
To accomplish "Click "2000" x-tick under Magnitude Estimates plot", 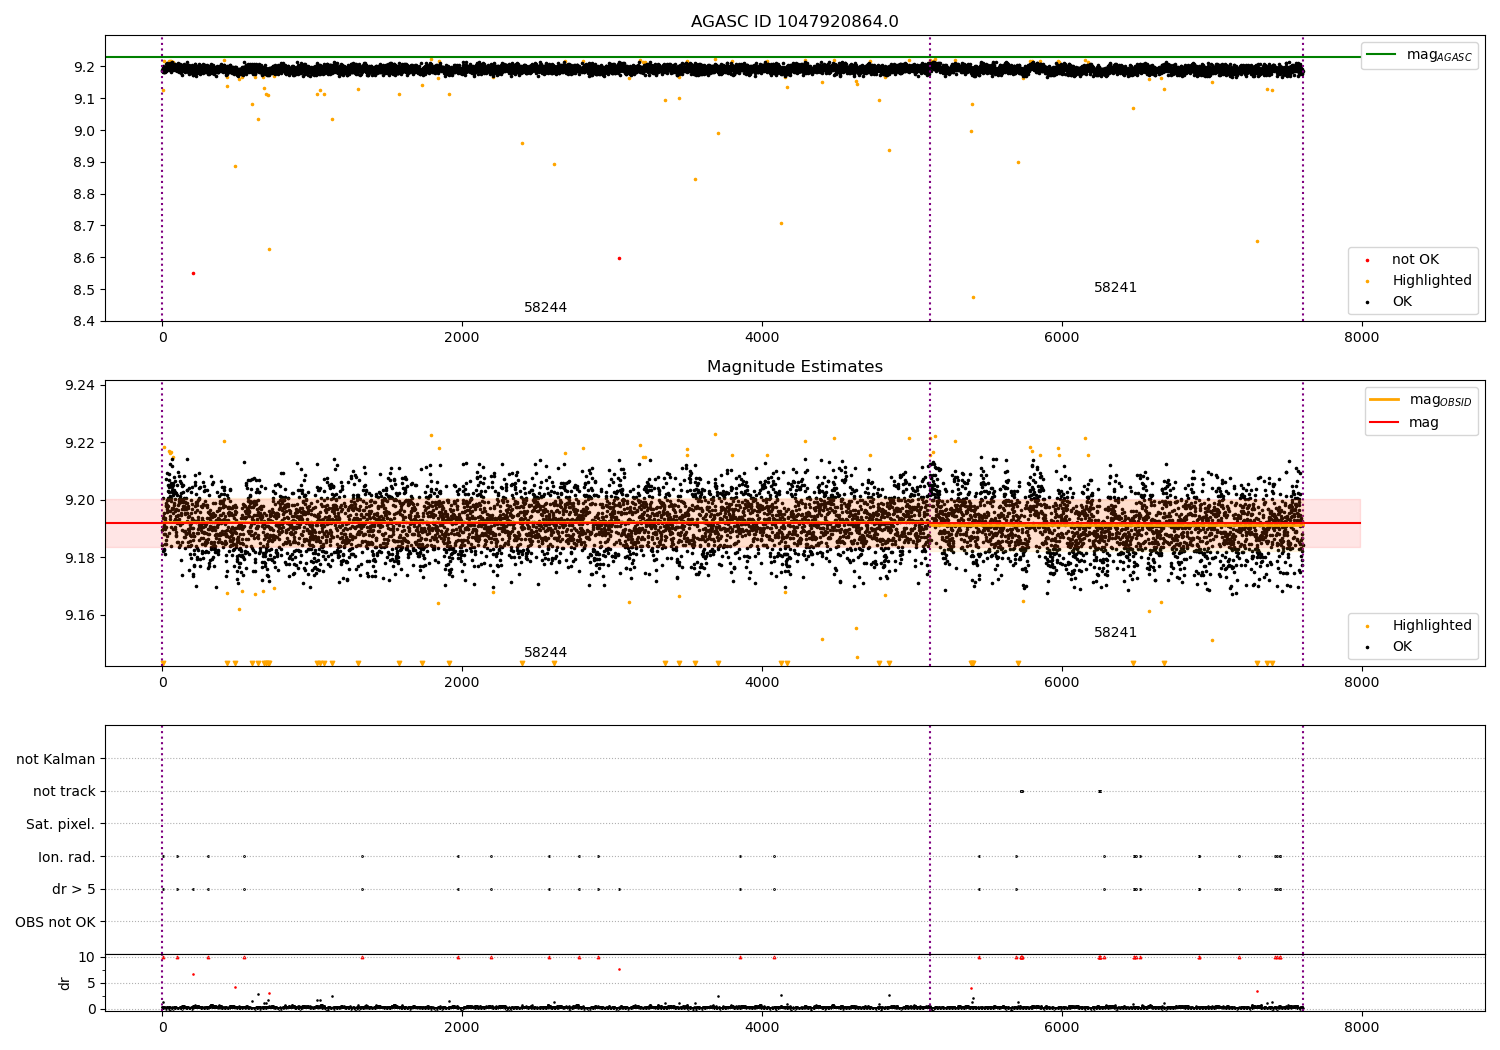I will tap(462, 683).
